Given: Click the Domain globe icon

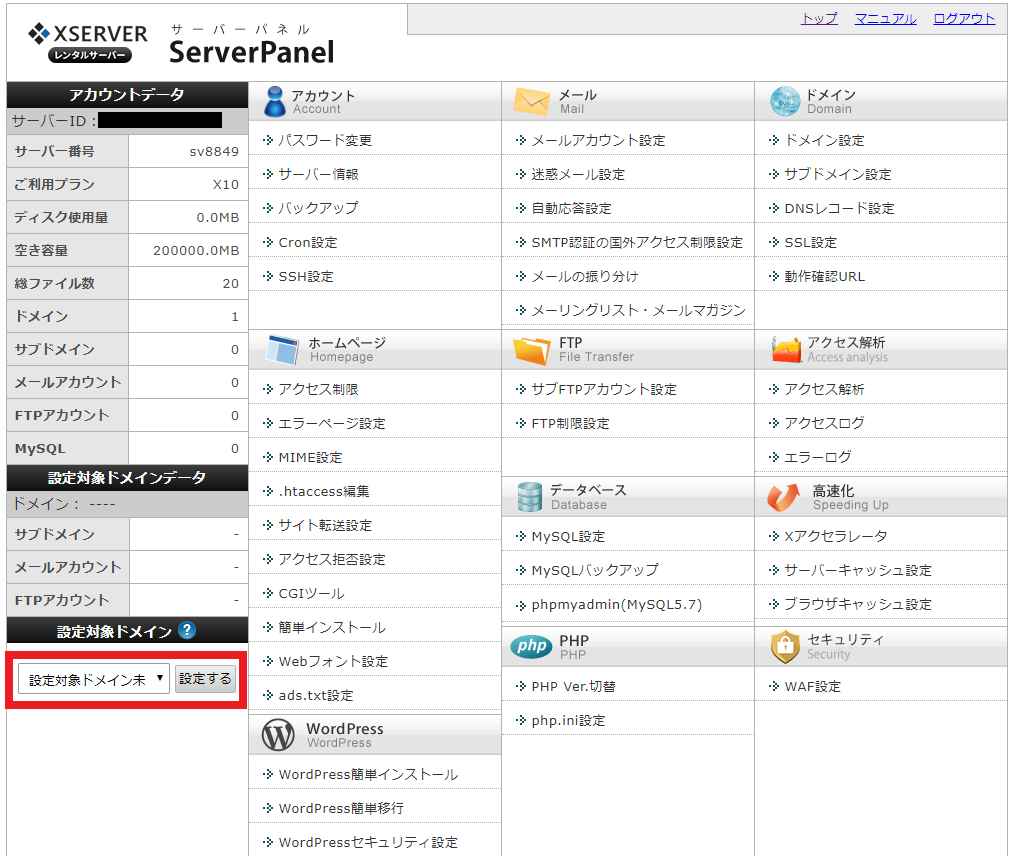Looking at the screenshot, I should (785, 101).
